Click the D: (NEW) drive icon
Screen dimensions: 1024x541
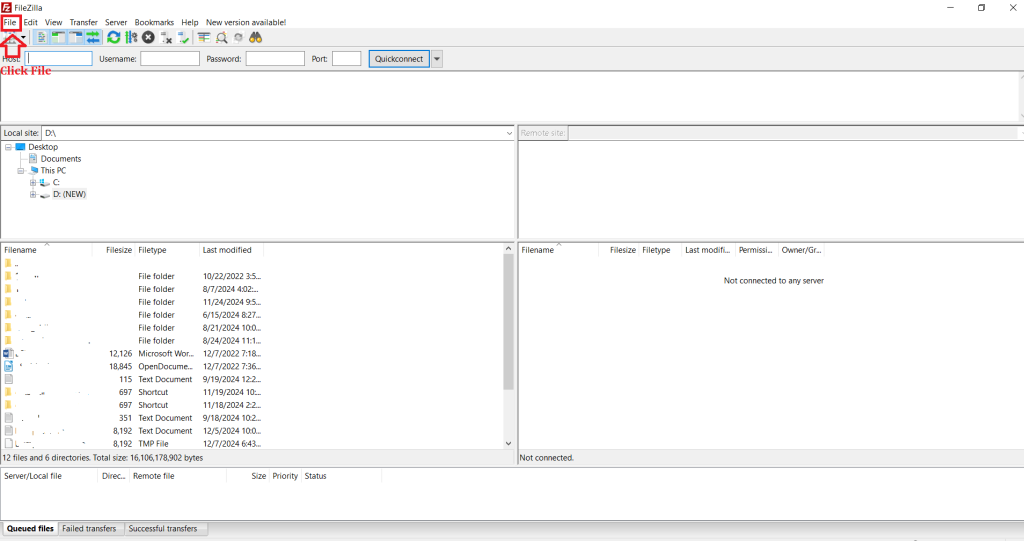tap(44, 195)
